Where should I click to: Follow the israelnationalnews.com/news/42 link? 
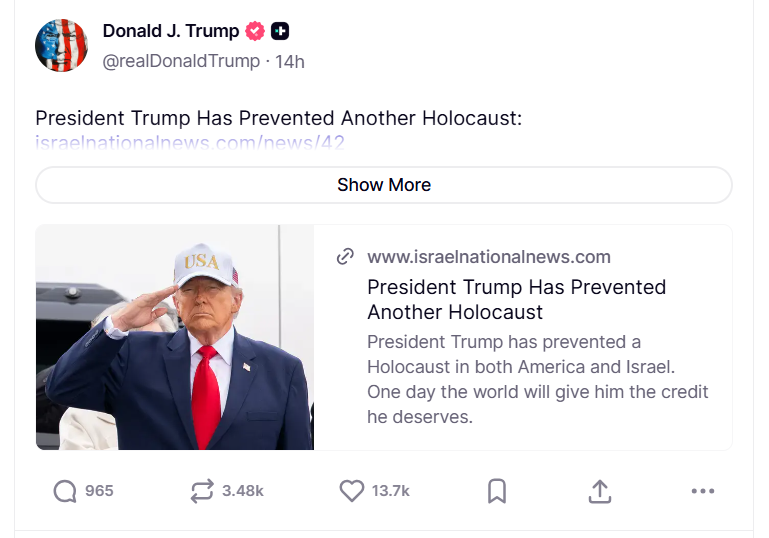click(x=190, y=143)
